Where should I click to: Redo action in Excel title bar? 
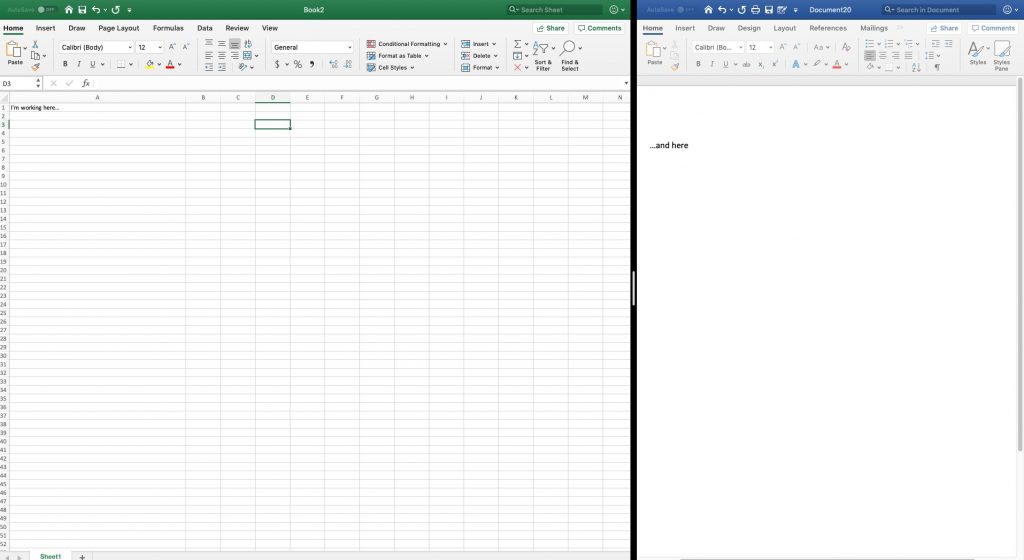pyautogui.click(x=116, y=10)
